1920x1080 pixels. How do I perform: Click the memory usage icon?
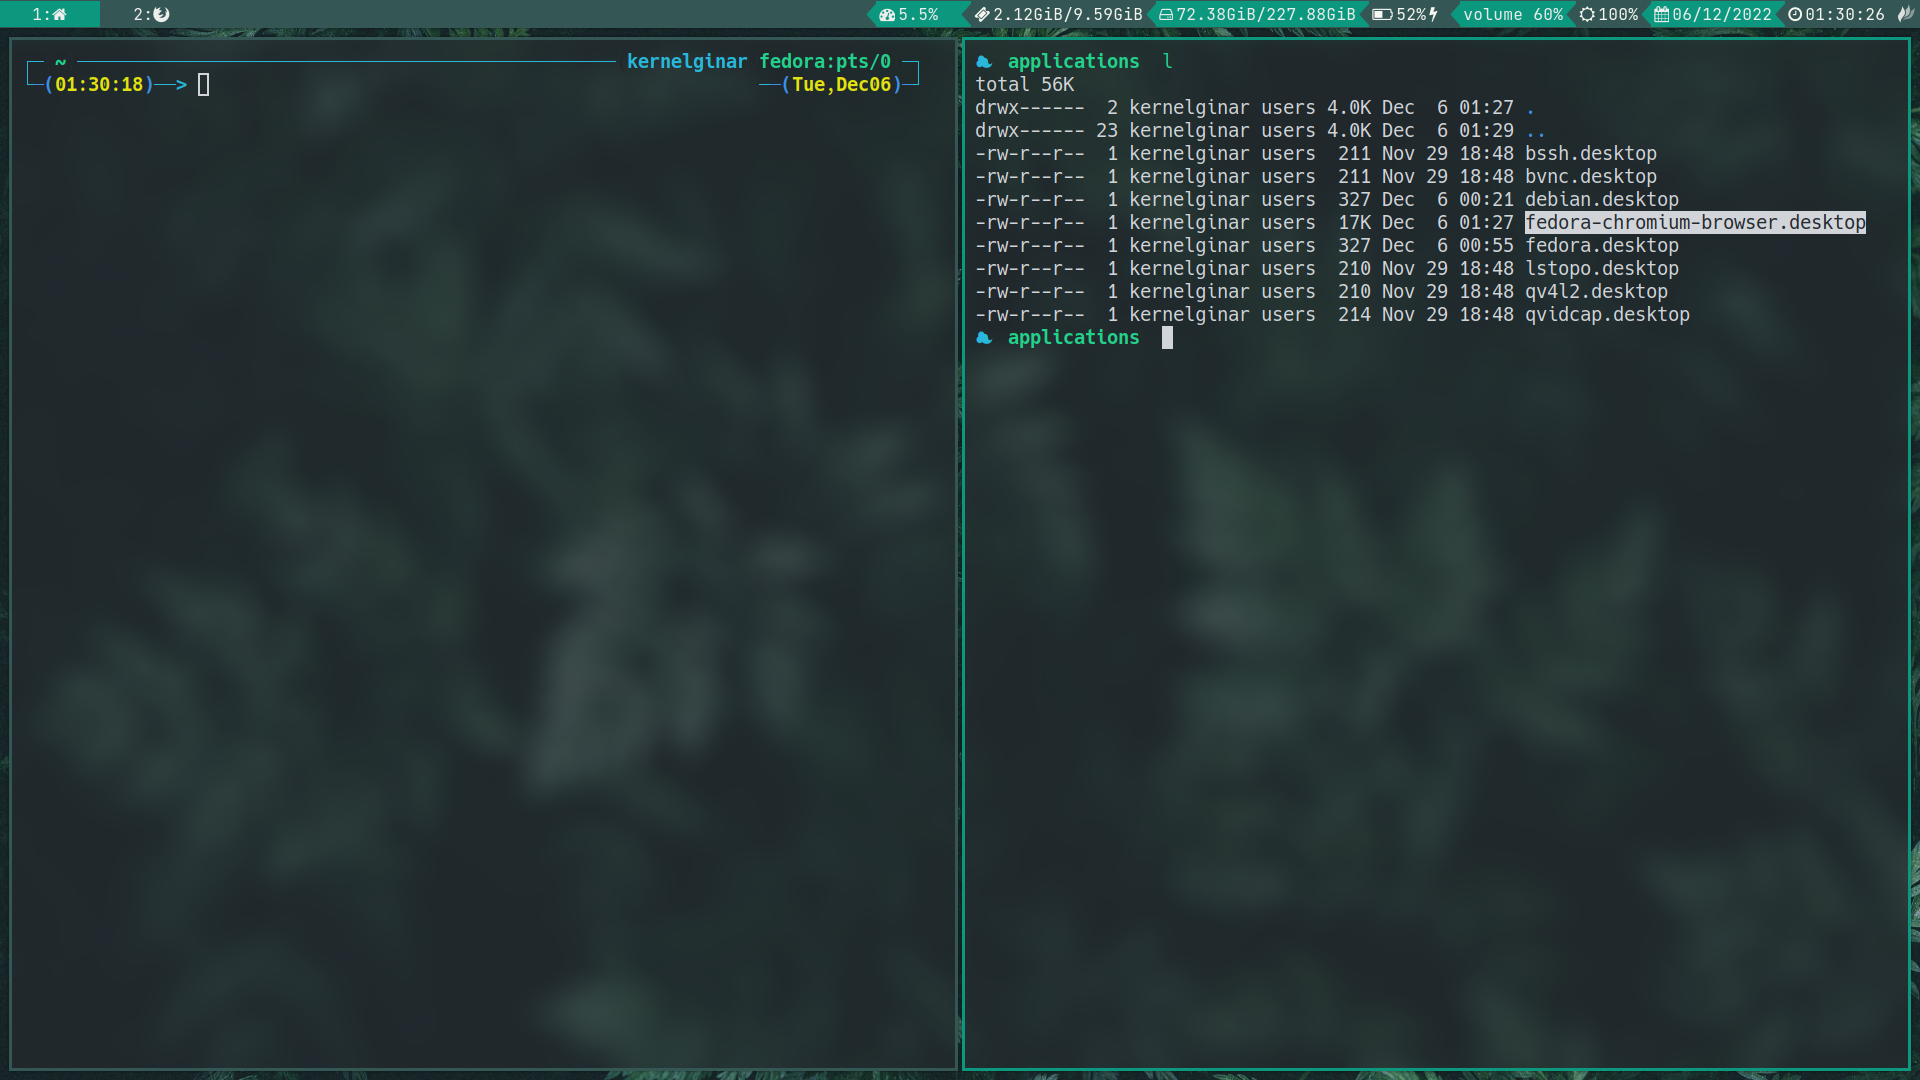(982, 15)
